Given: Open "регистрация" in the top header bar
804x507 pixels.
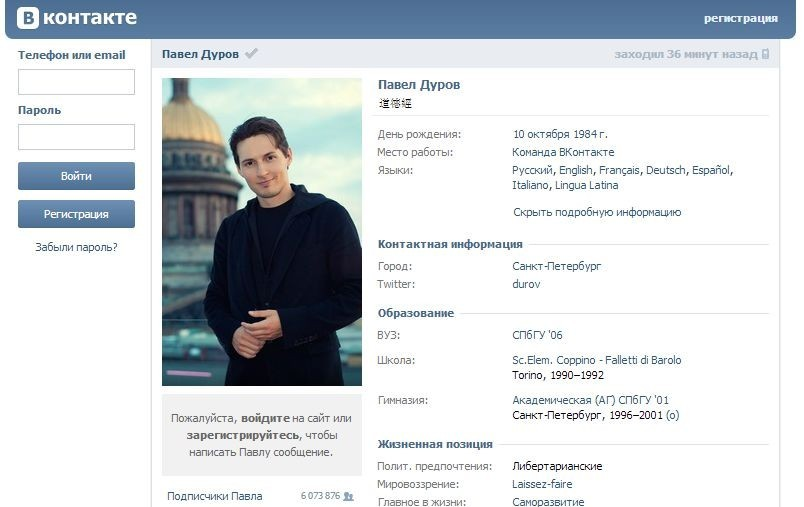Looking at the screenshot, I should coord(740,18).
